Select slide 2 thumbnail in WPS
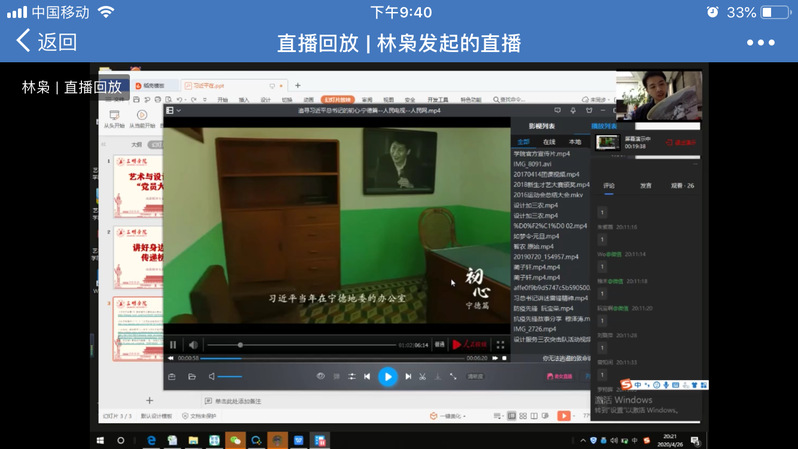Screen dimensions: 798x449 (138, 258)
